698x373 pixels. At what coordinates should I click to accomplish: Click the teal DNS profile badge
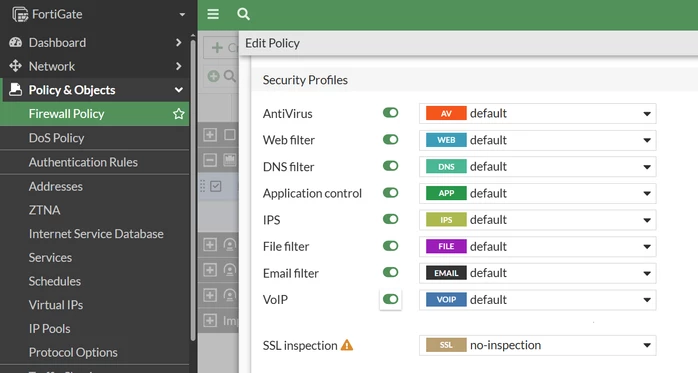(x=446, y=166)
